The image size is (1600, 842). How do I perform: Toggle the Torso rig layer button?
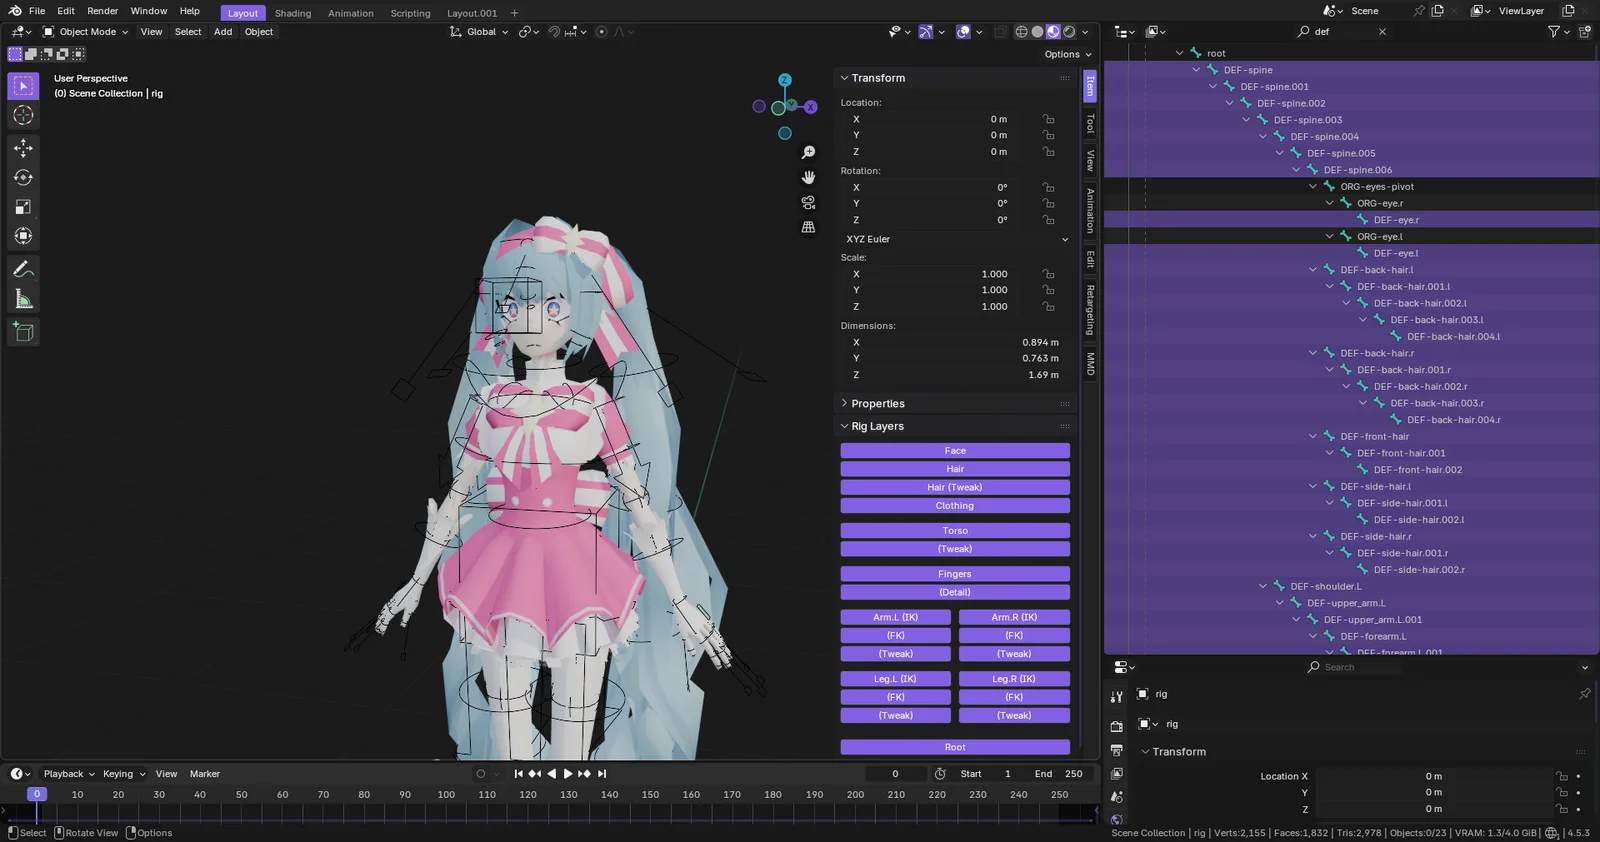coord(955,531)
